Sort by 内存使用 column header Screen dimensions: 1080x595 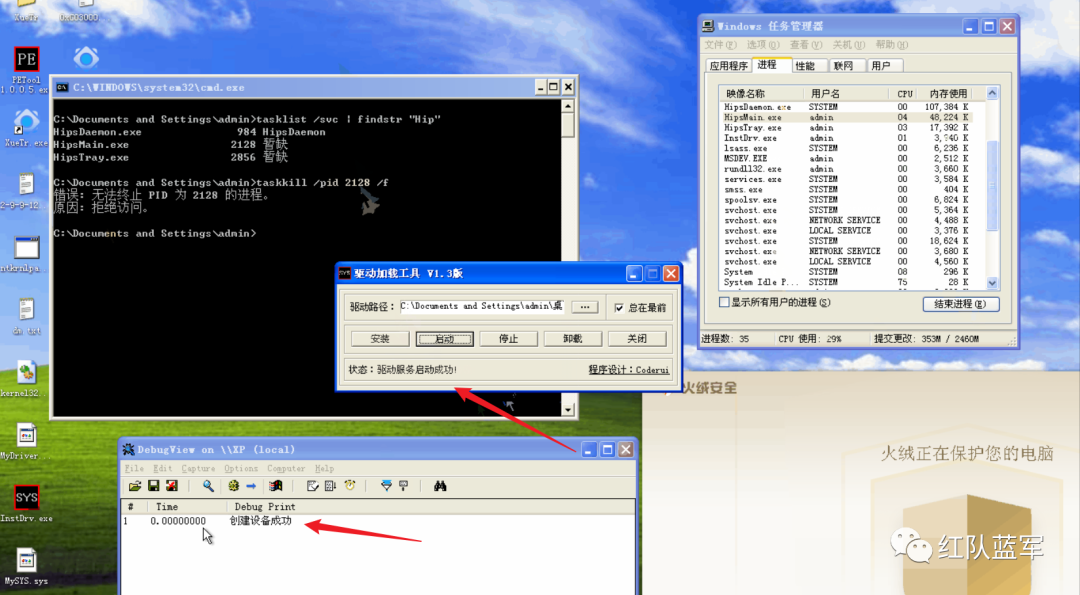[x=950, y=93]
